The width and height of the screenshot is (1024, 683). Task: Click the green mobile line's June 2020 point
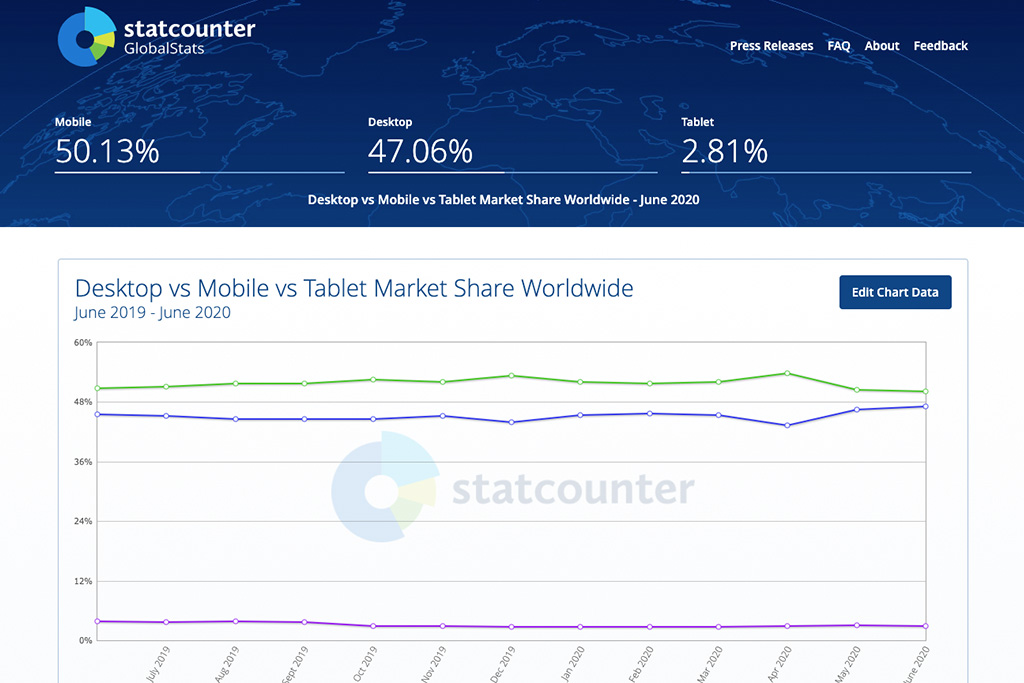click(926, 391)
